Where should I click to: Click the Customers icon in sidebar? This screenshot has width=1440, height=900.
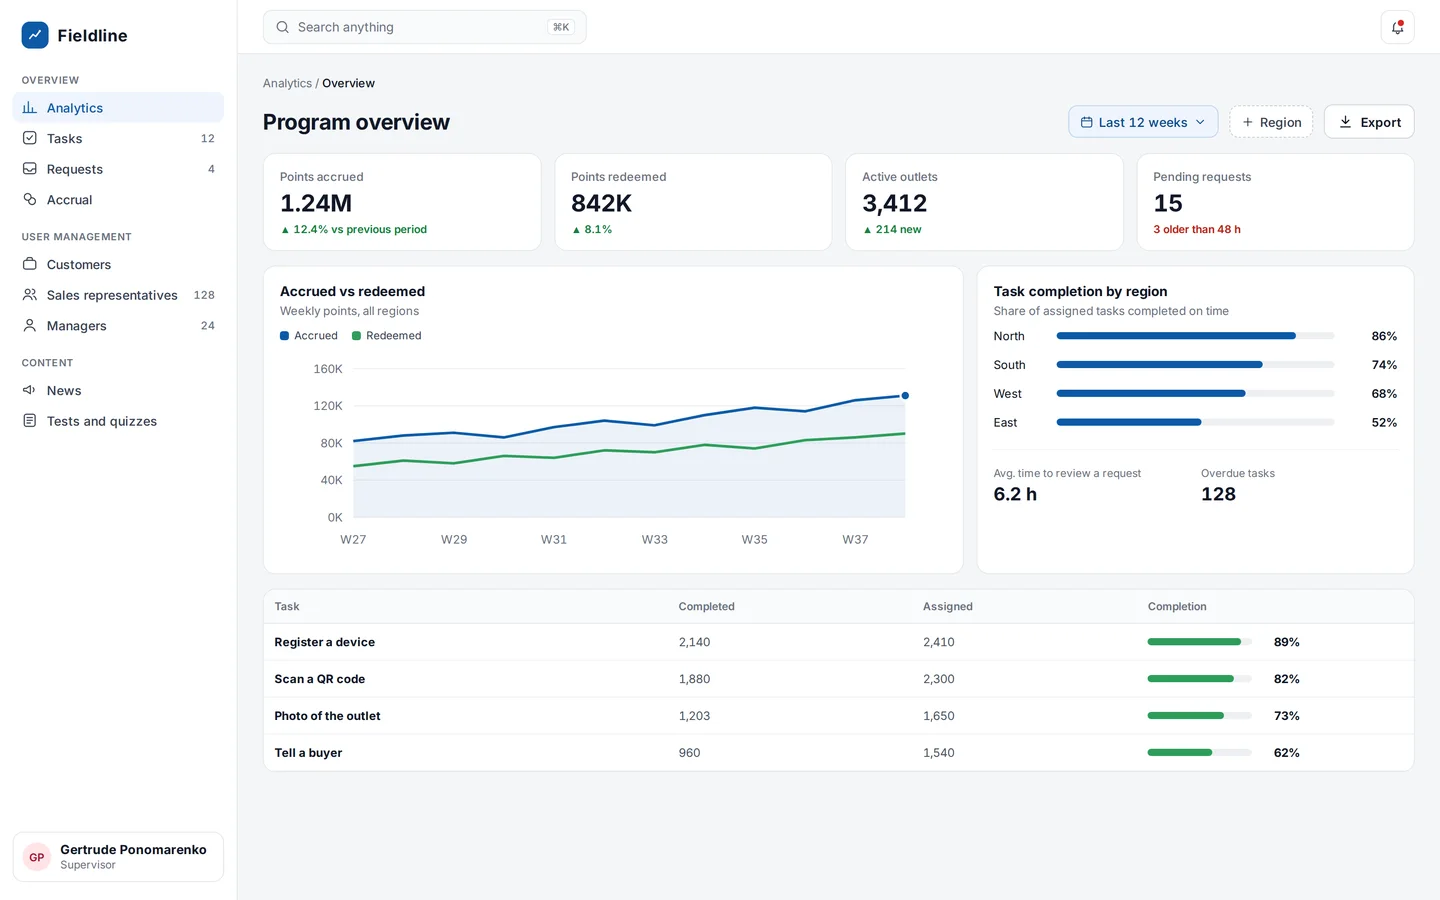point(30,264)
